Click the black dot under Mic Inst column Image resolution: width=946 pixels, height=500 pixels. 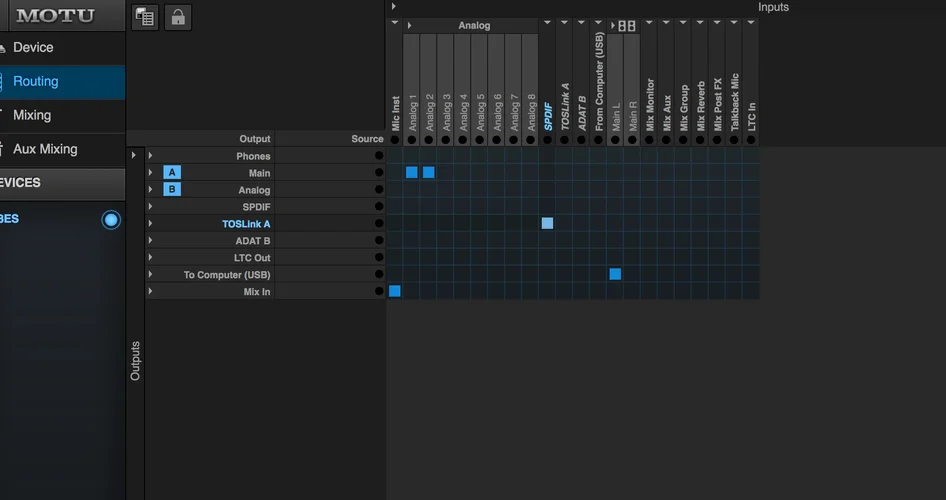point(395,140)
